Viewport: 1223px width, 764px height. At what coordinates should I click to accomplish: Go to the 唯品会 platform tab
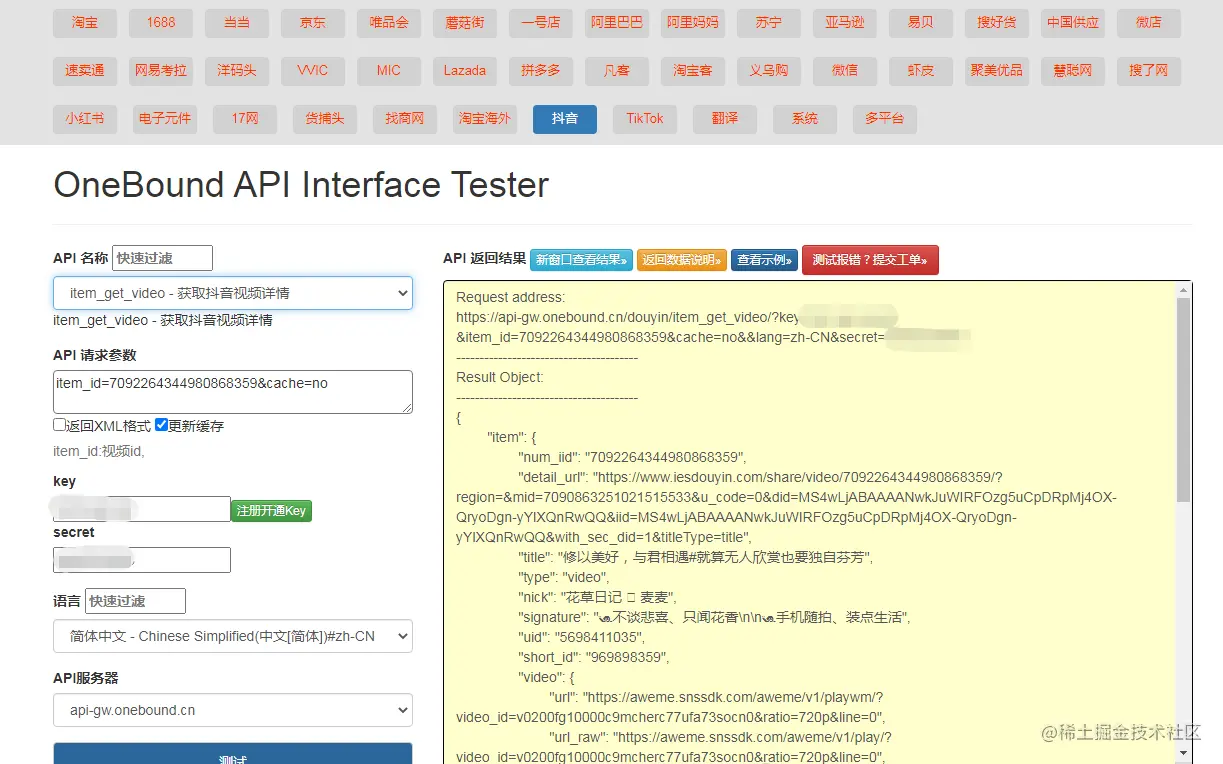click(x=389, y=23)
